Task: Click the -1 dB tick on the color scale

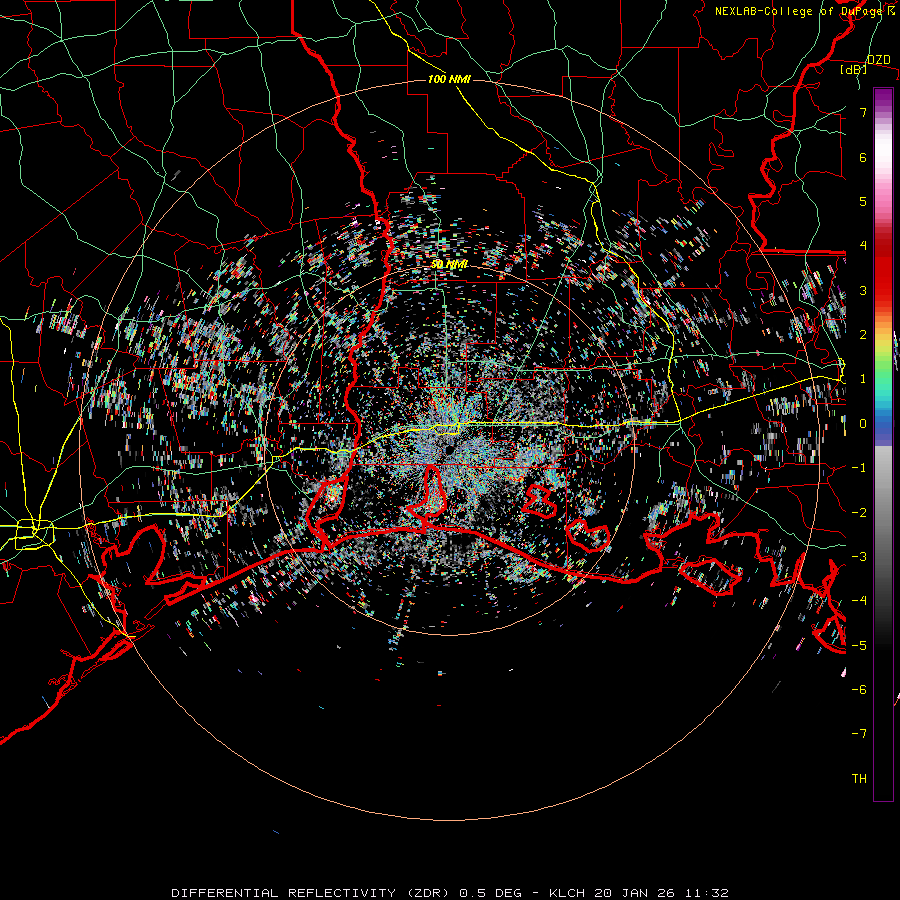Action: click(x=859, y=468)
